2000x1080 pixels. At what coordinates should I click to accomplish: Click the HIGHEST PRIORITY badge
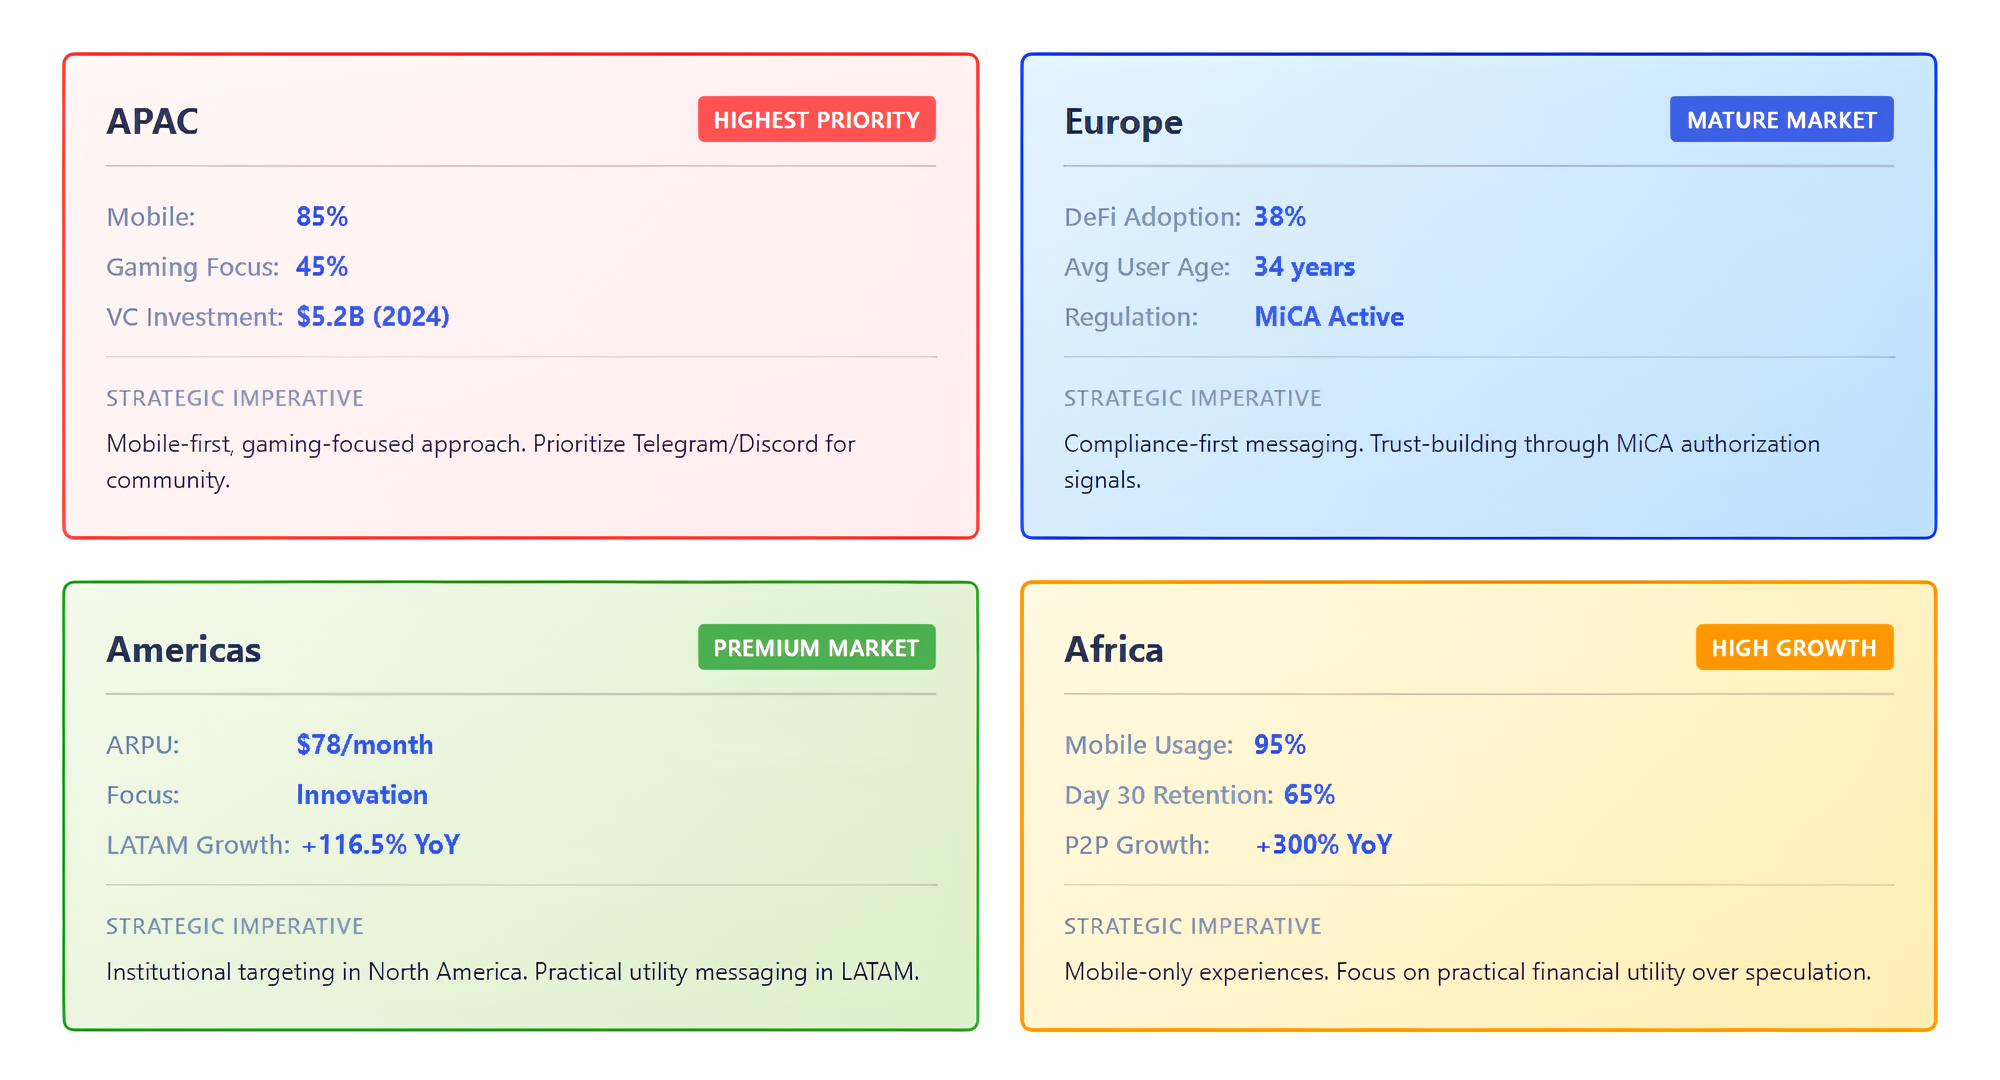pos(816,120)
